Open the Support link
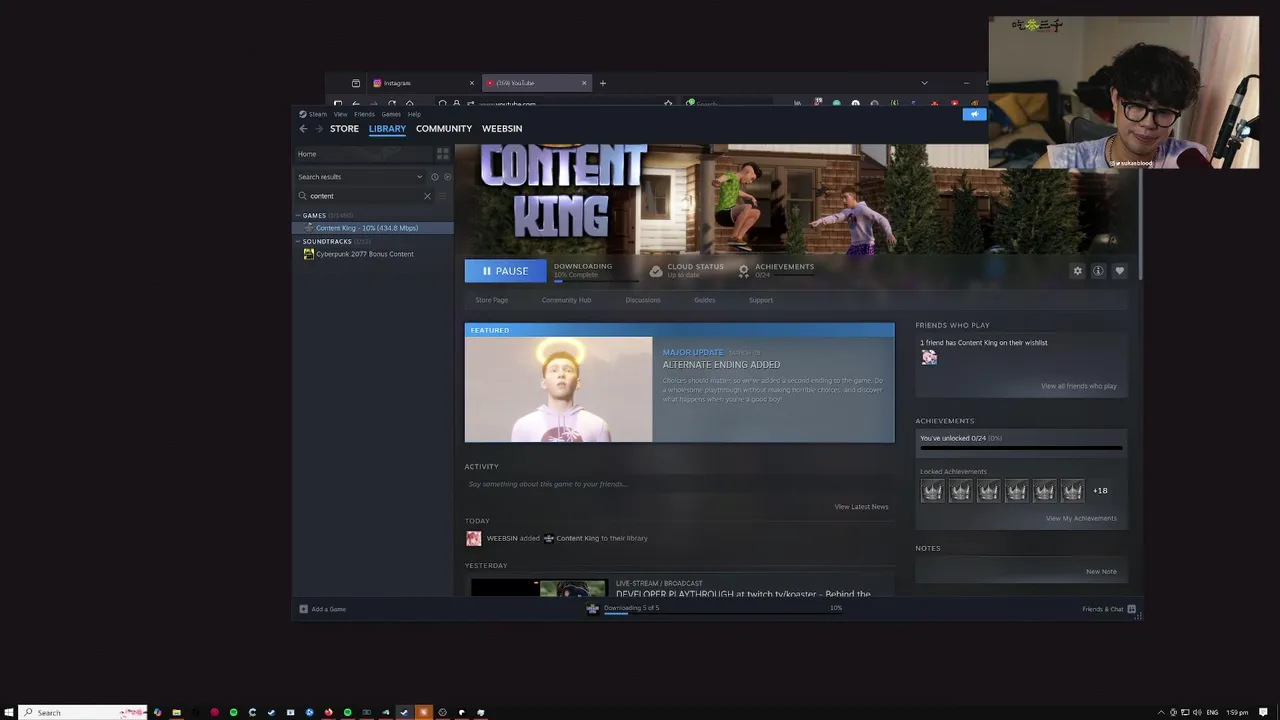The image size is (1280, 720). (761, 300)
